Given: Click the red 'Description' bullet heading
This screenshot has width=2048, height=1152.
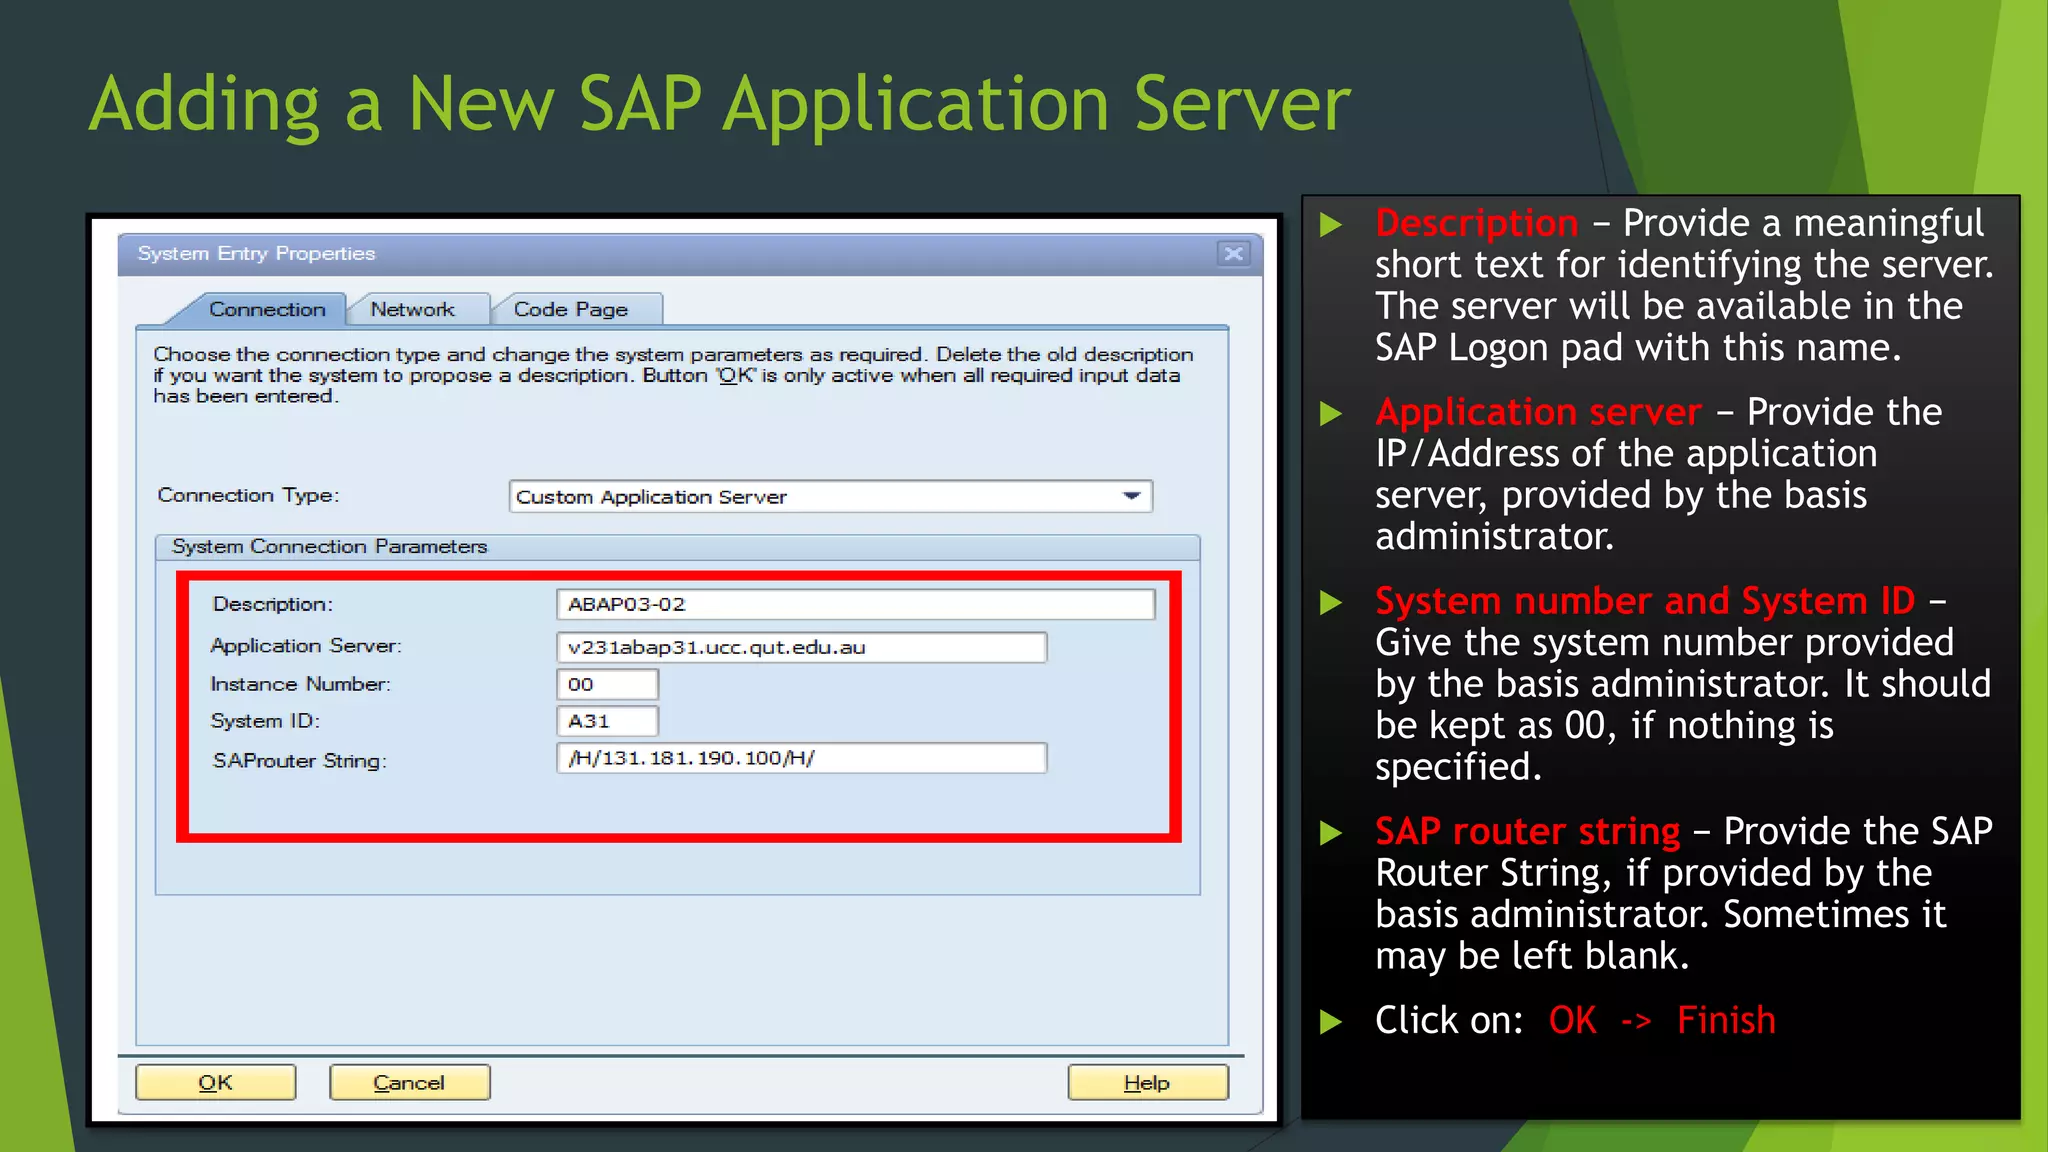Looking at the screenshot, I should pos(1476,223).
